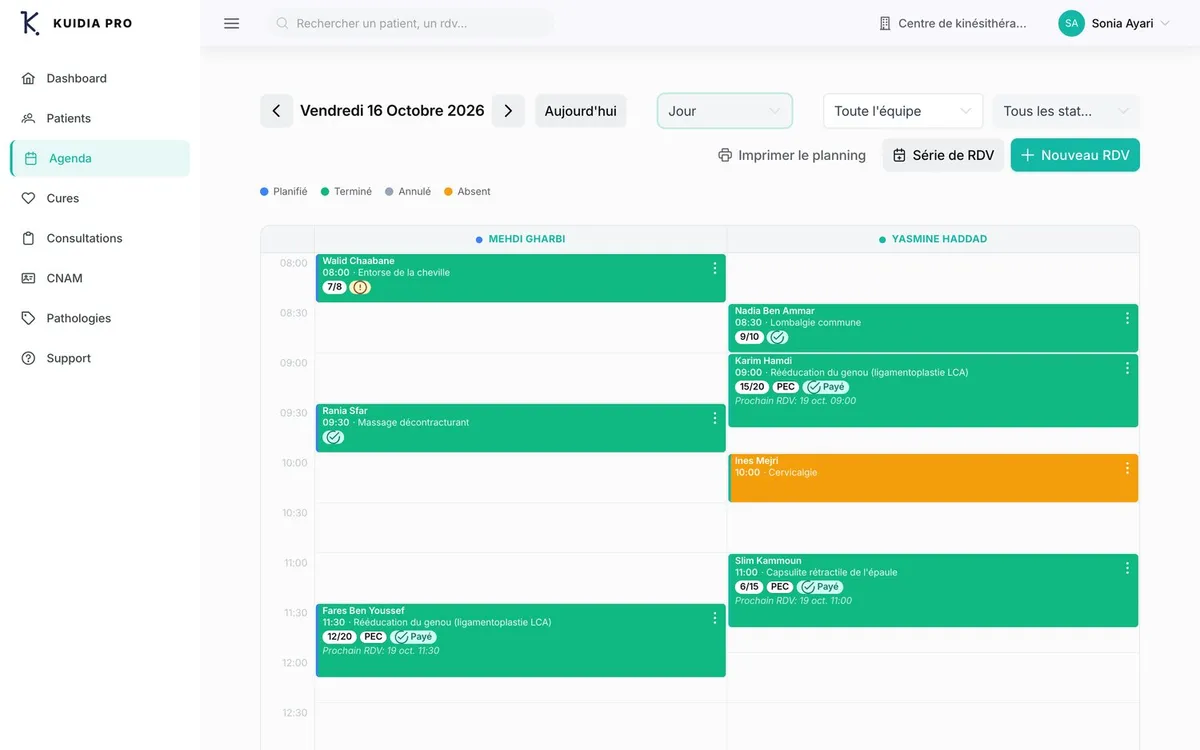This screenshot has height=750, width=1200.
Task: Click the PEC badge on Slim Kammoun appointment
Action: coord(780,587)
